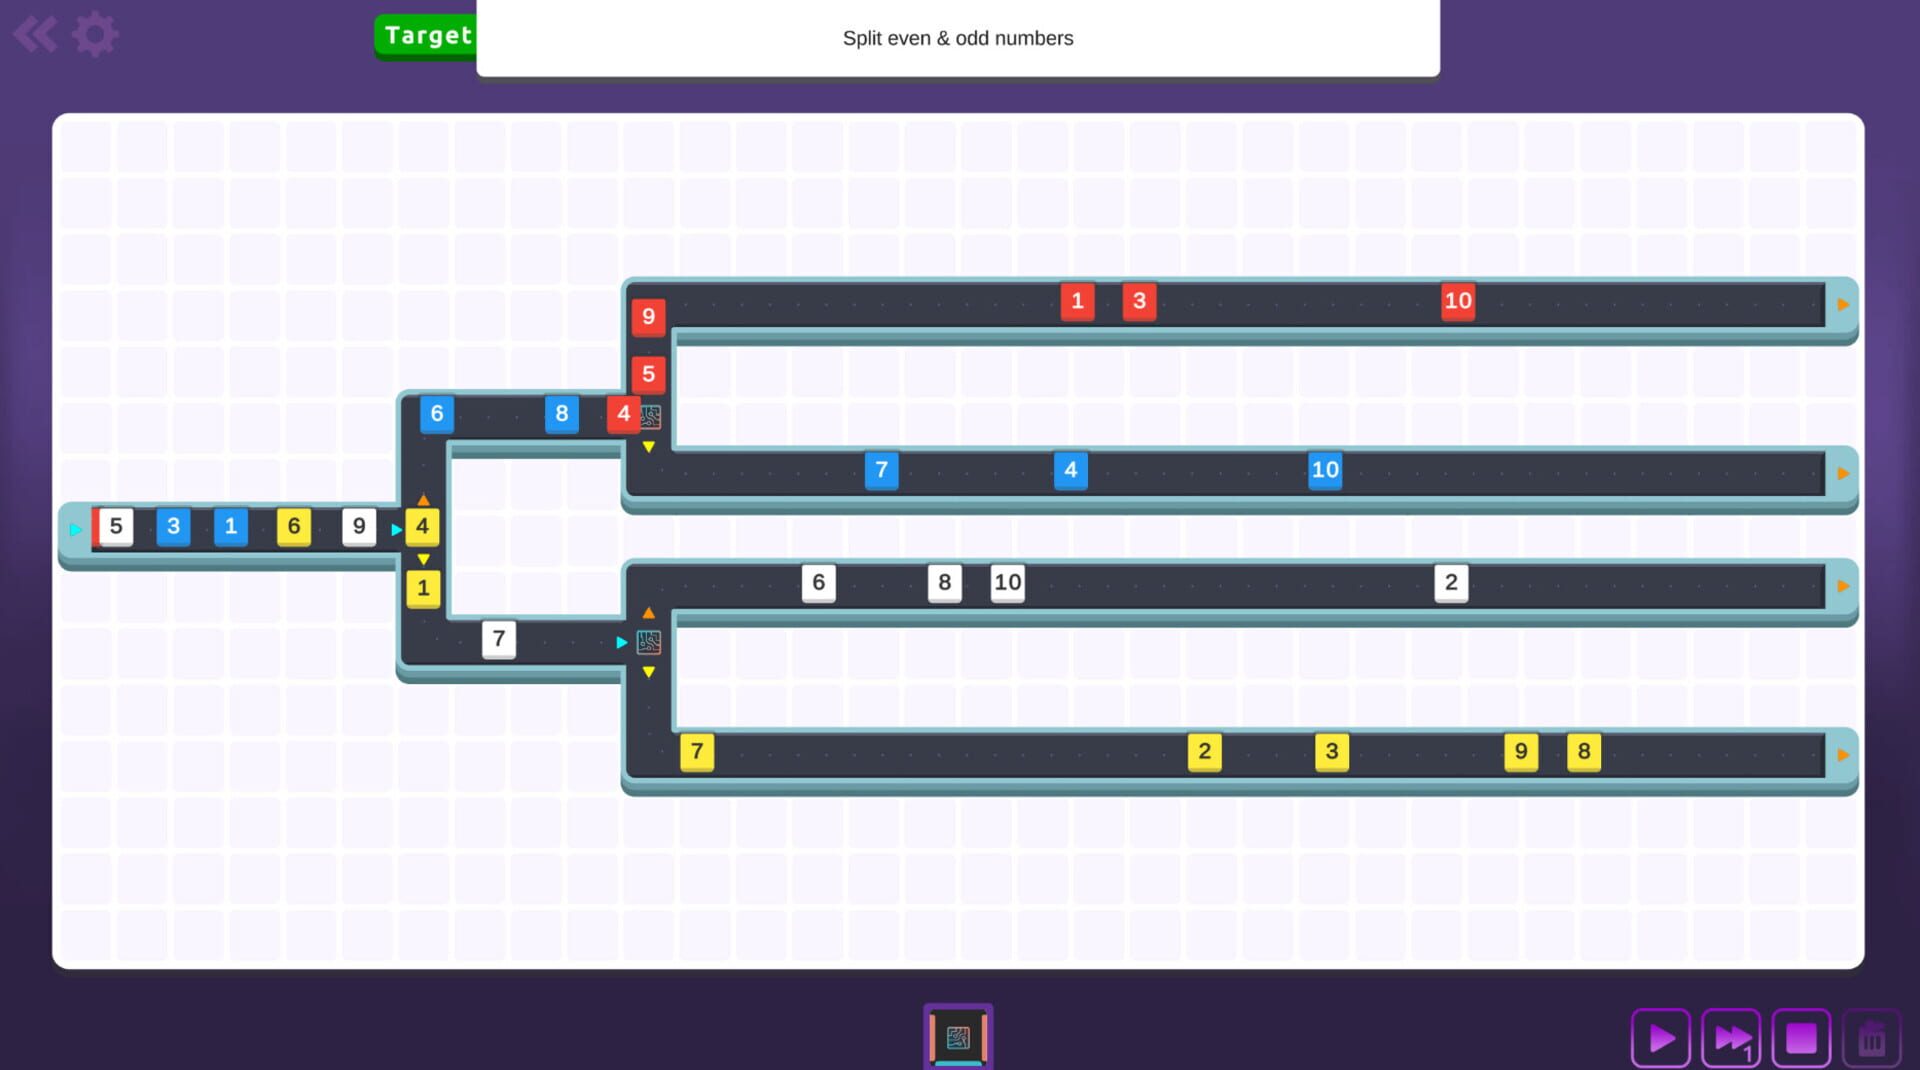The width and height of the screenshot is (1920, 1070).
Task: Select the Split even & odd numbers title banner
Action: [x=957, y=38]
